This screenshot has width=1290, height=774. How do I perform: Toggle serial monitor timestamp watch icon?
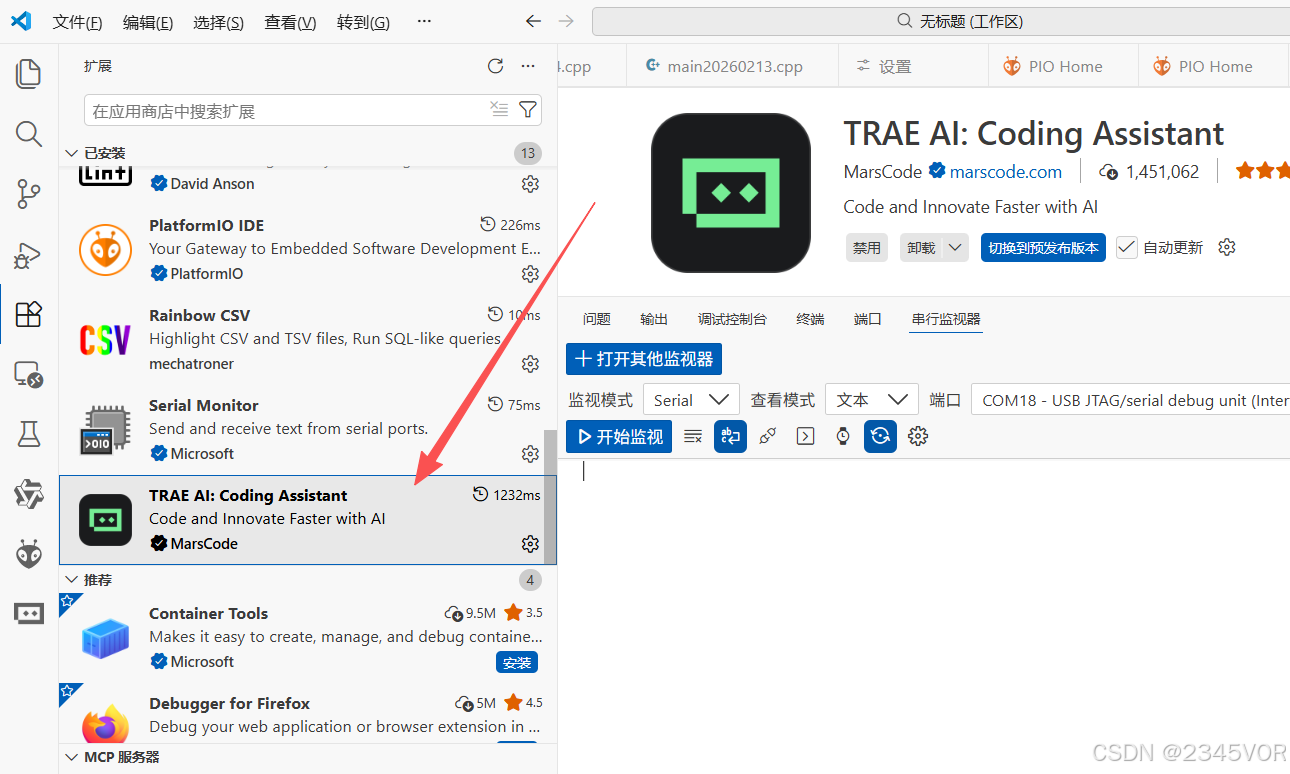point(843,436)
